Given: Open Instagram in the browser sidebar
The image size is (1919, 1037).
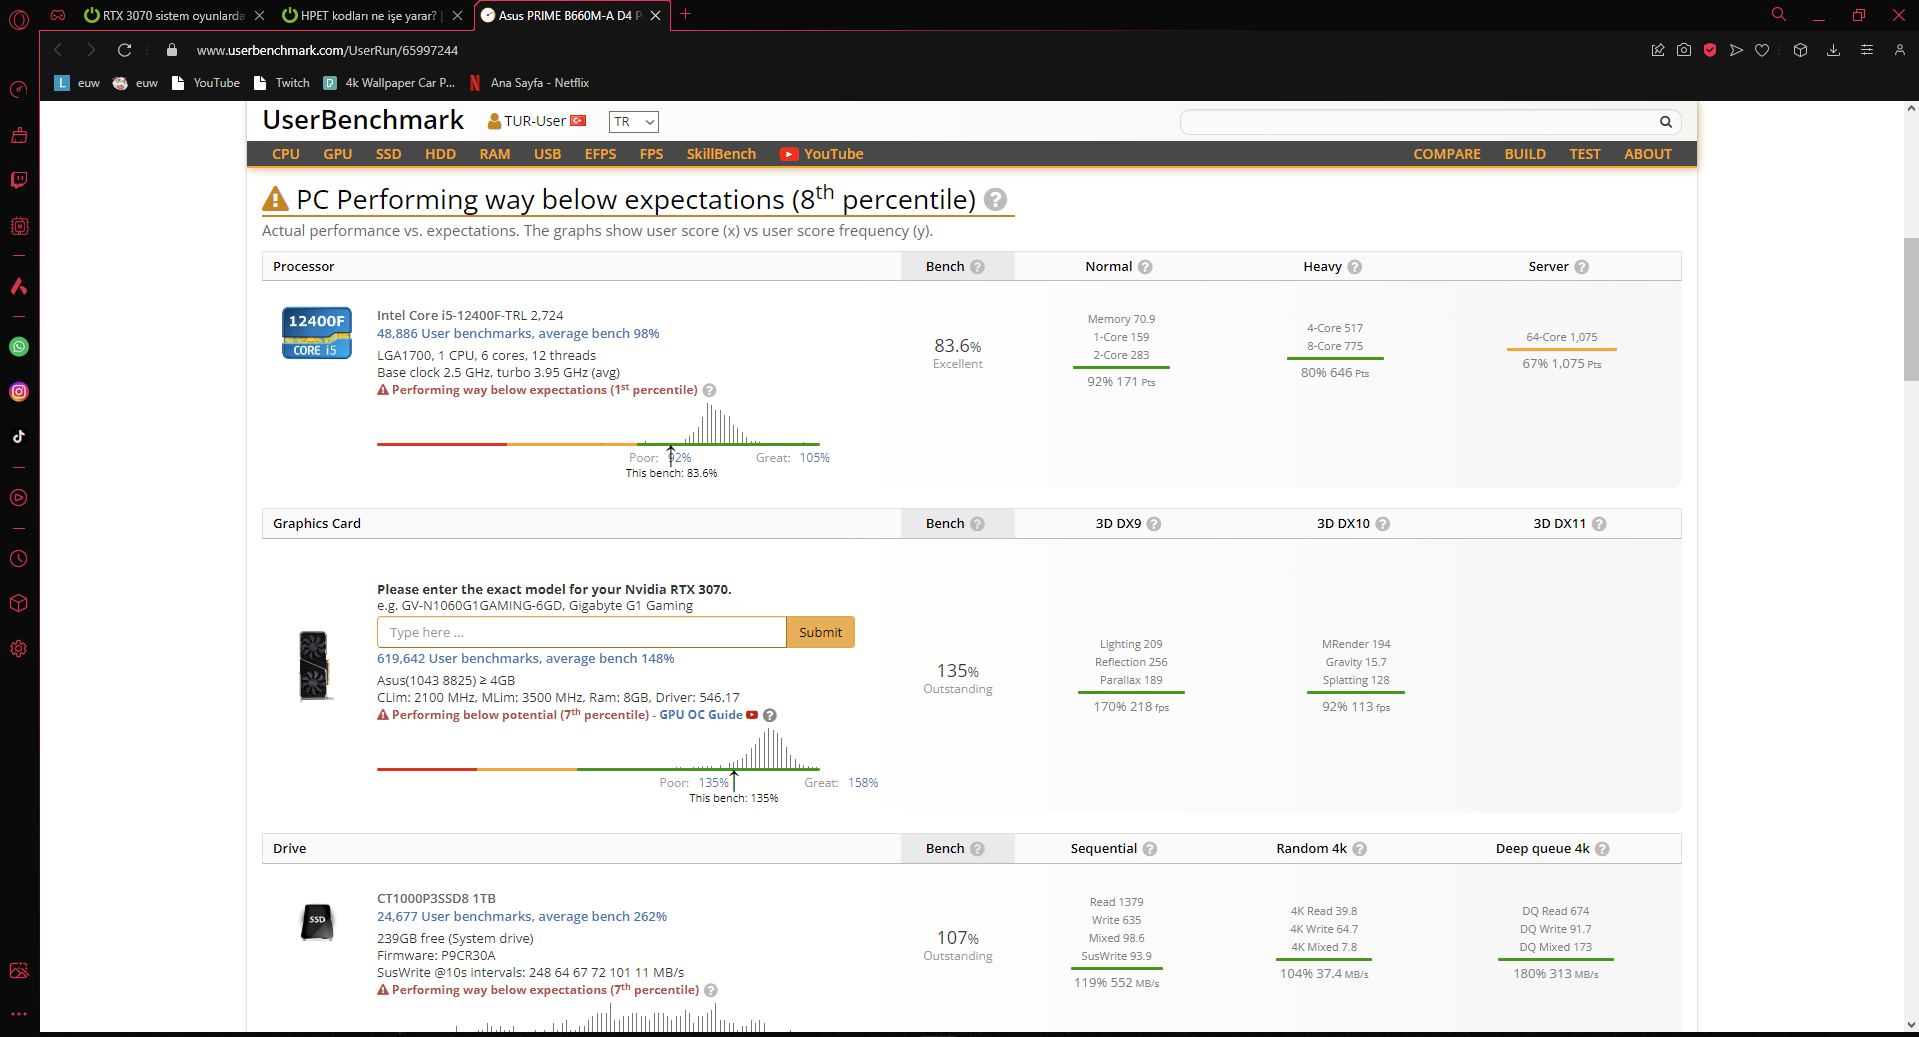Looking at the screenshot, I should (19, 392).
